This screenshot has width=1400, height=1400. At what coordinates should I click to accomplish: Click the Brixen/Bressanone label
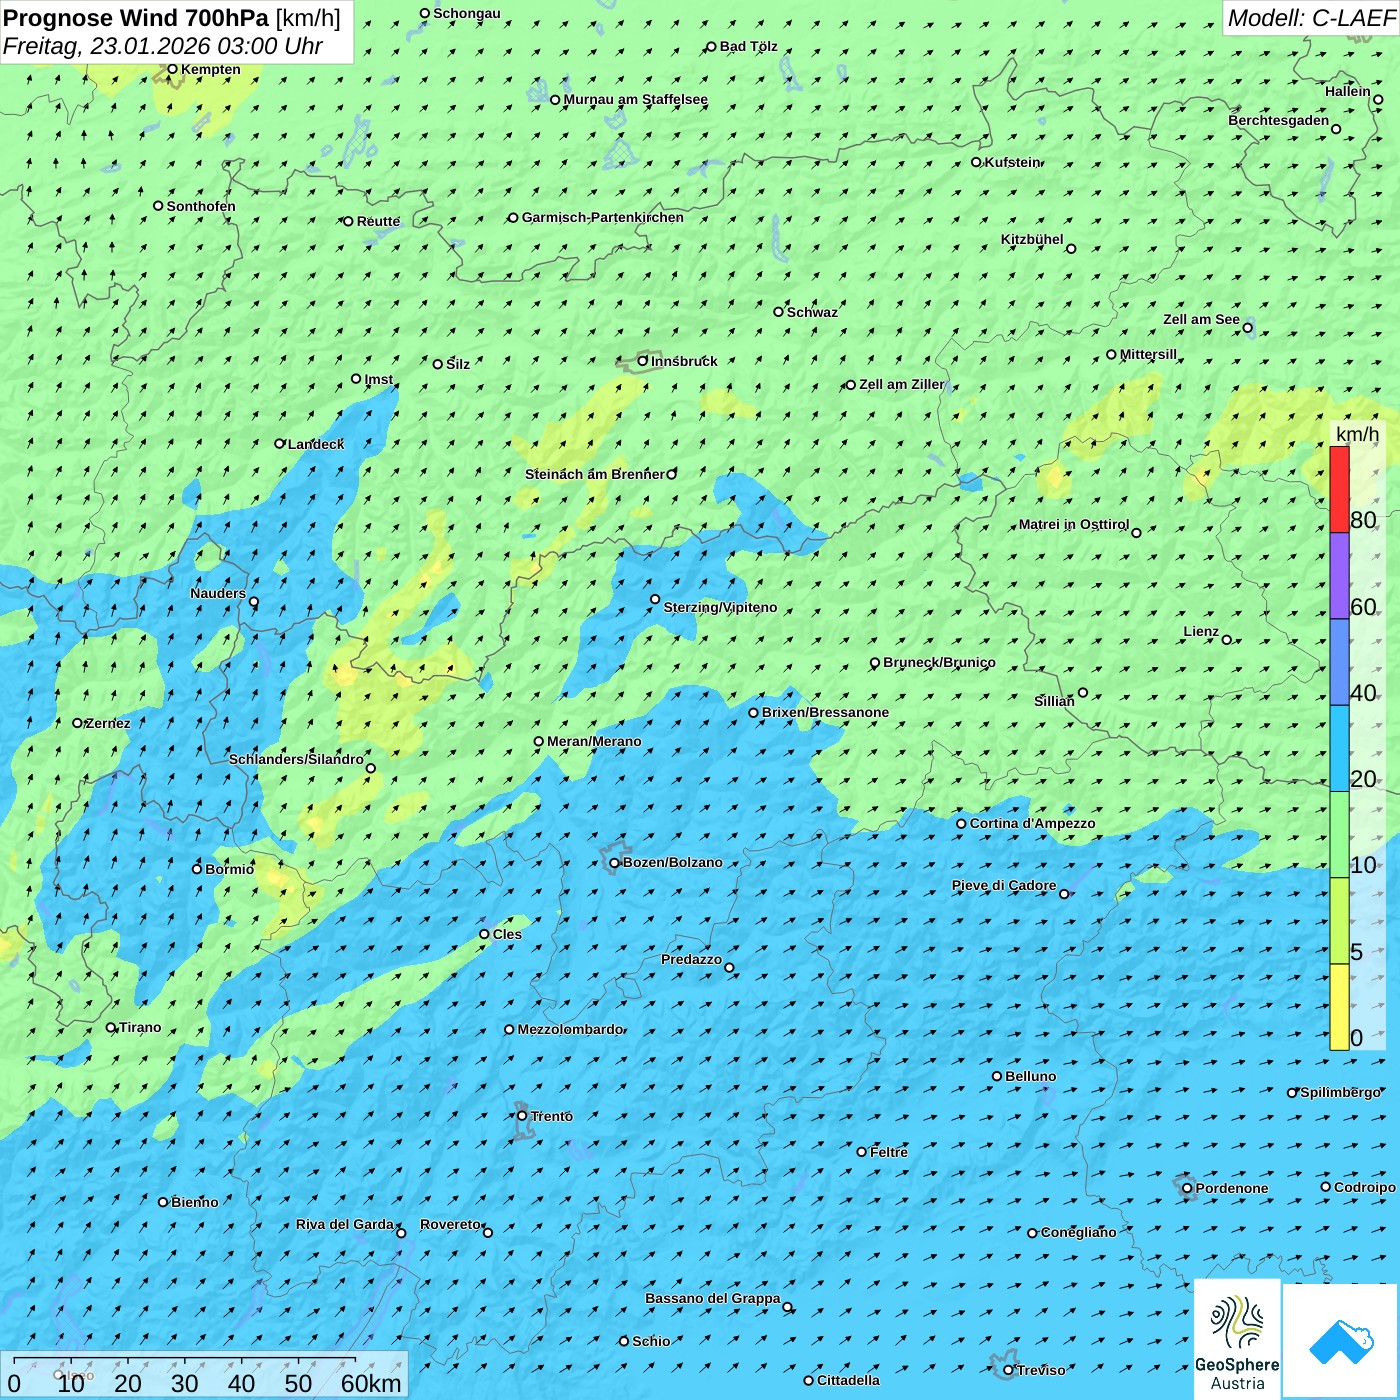pos(825,712)
